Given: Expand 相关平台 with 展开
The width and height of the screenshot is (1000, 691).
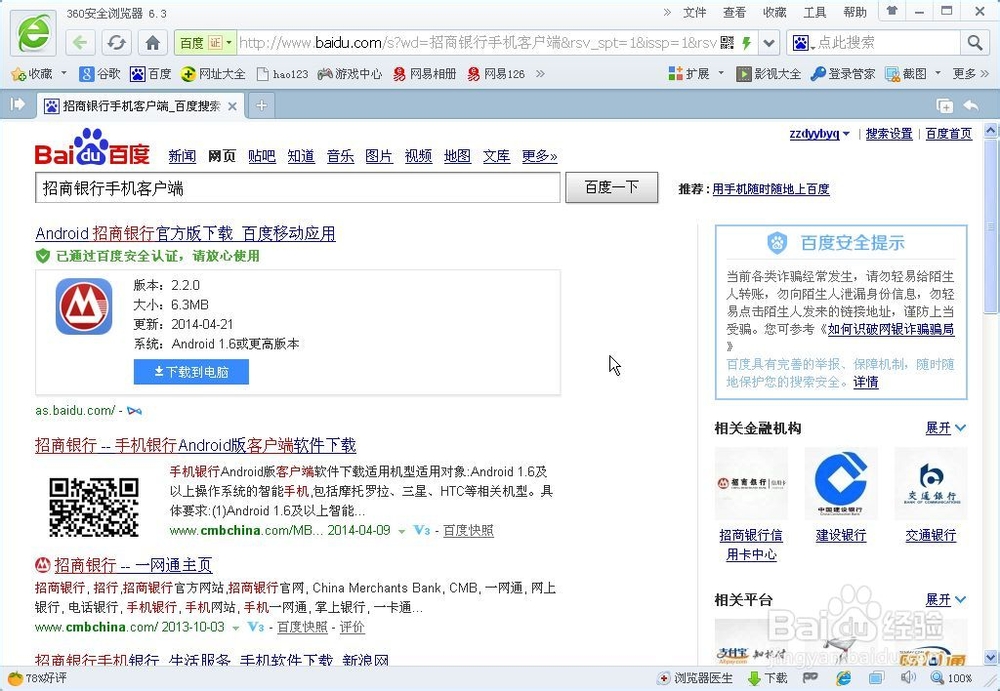Looking at the screenshot, I should pos(946,600).
